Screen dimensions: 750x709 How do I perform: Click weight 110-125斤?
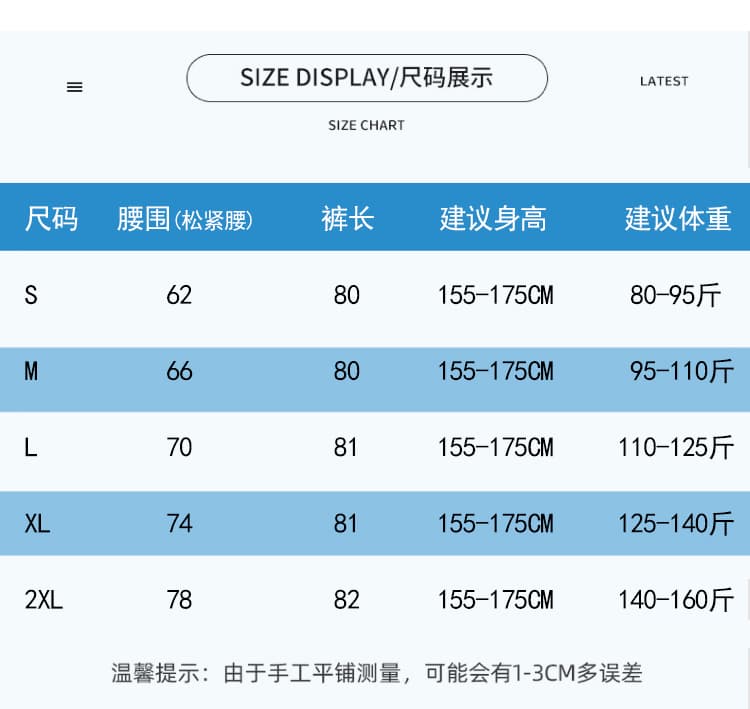tap(676, 448)
